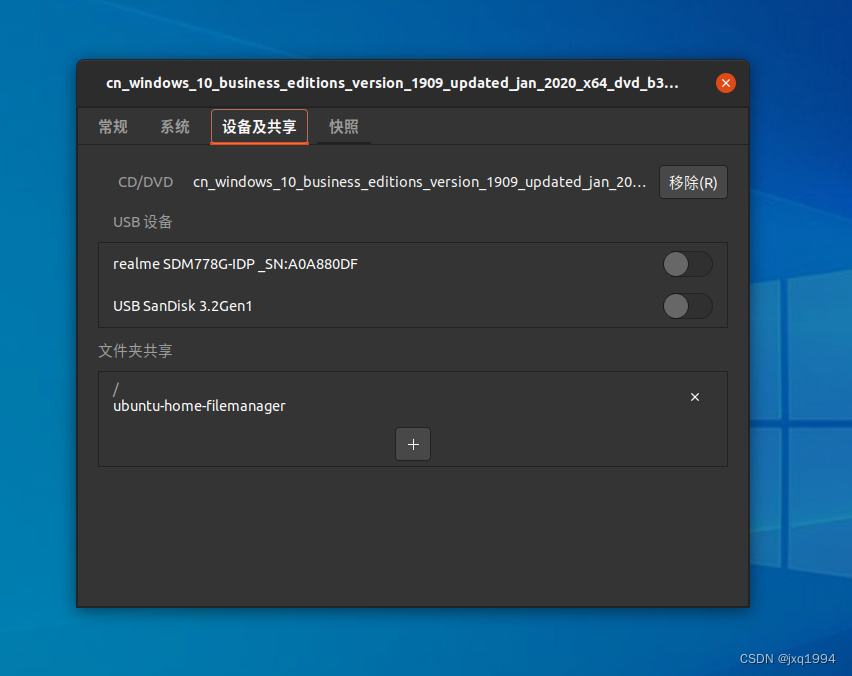852x676 pixels.
Task: Select the 设备及共享 tab
Action: pos(259,127)
